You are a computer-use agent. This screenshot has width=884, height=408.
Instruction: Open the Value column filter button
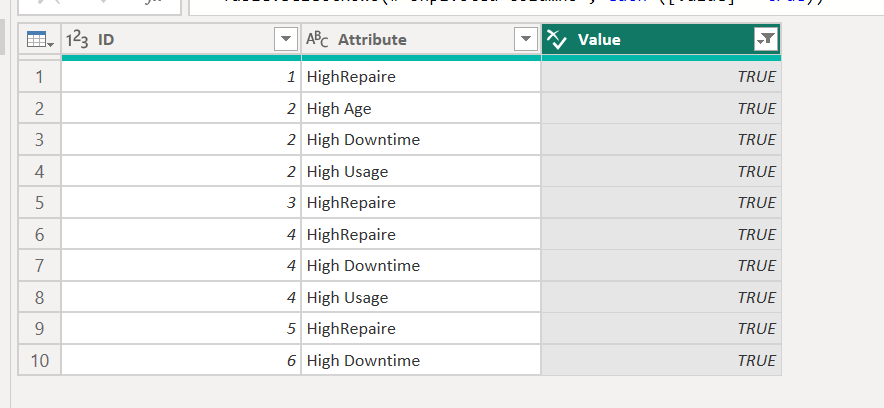point(766,39)
